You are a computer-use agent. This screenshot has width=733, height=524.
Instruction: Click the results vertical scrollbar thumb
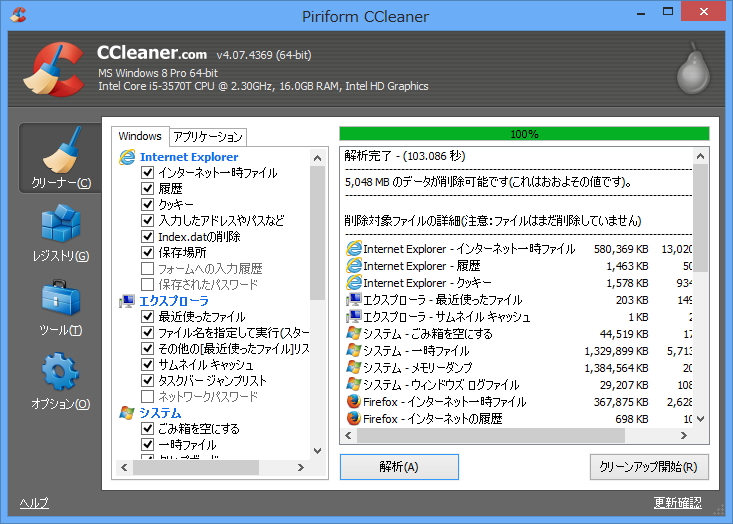(700, 218)
